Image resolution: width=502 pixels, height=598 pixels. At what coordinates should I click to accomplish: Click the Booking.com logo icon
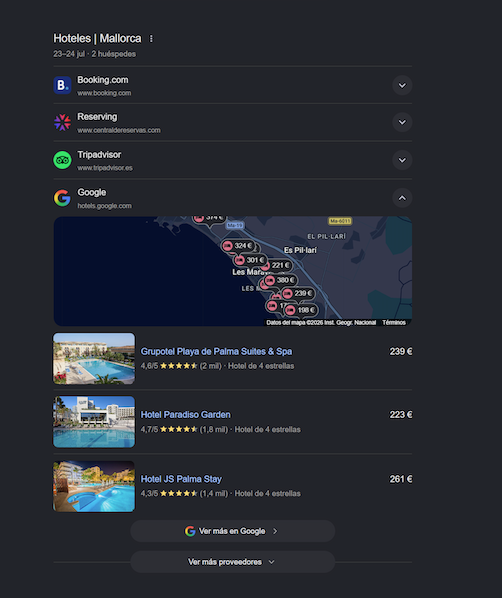coord(62,85)
